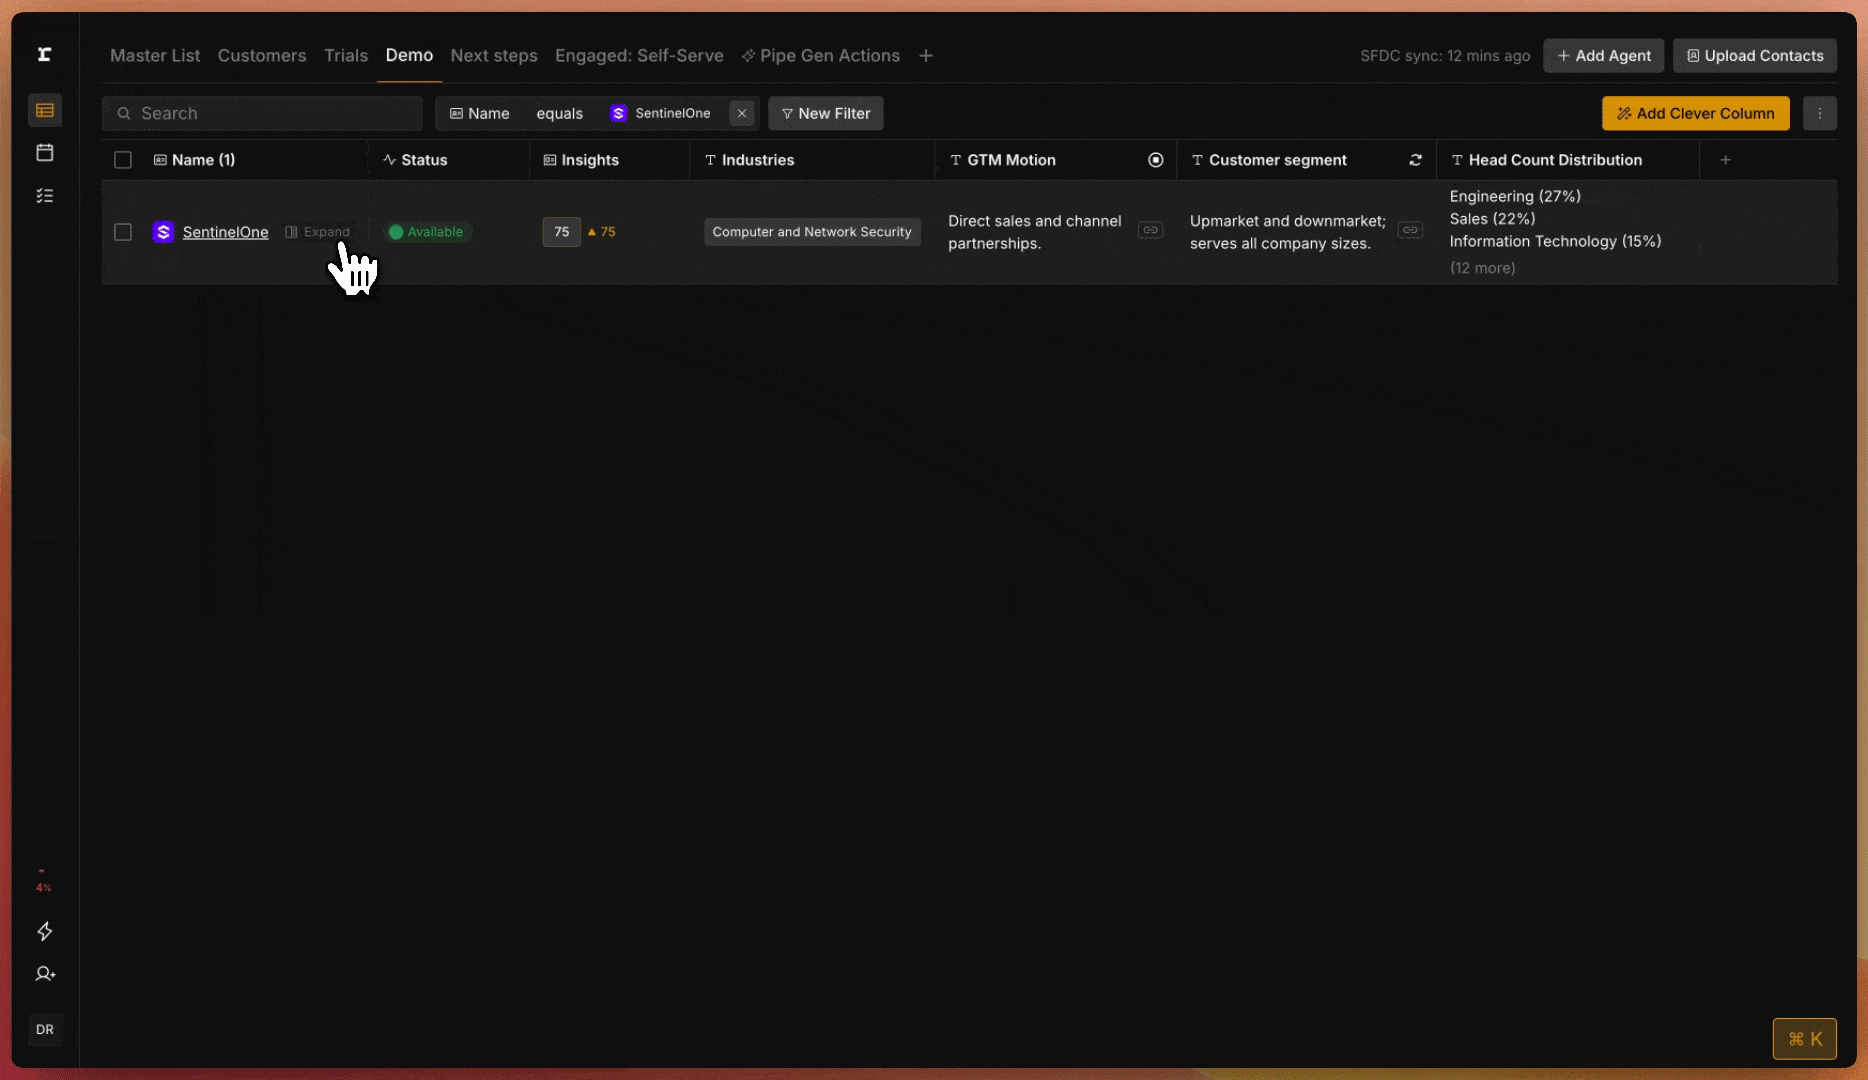Switch to the Customers tab
Image resolution: width=1868 pixels, height=1080 pixels.
(x=262, y=56)
